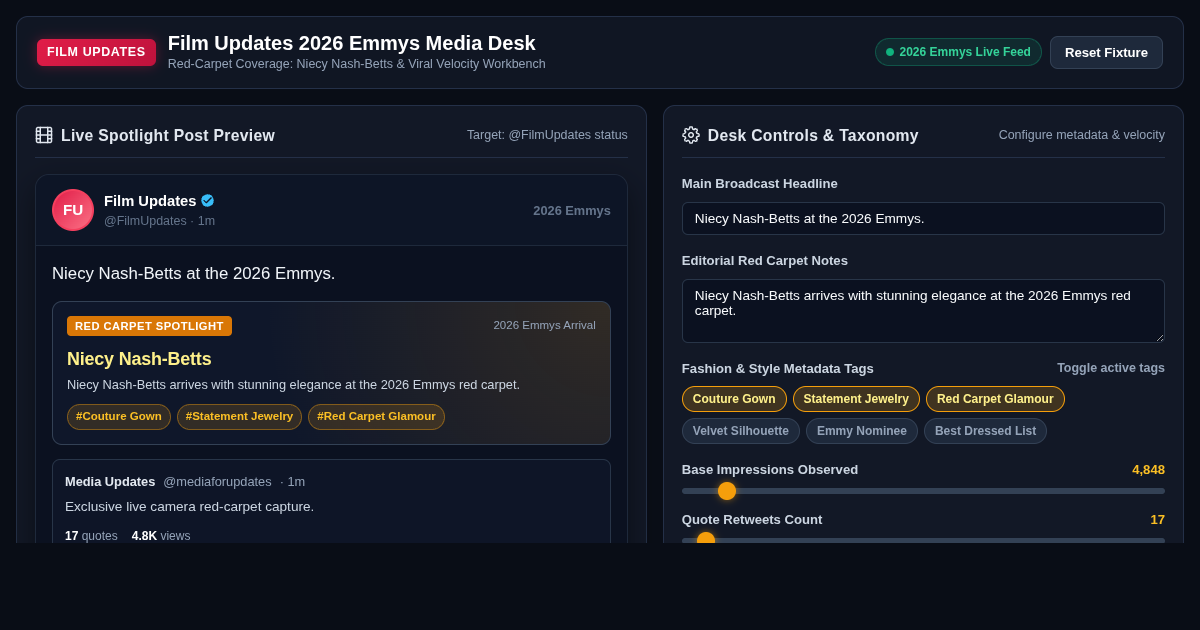The height and width of the screenshot is (630, 1200).
Task: Click the Editorial Red Carpet Notes textarea
Action: click(923, 311)
